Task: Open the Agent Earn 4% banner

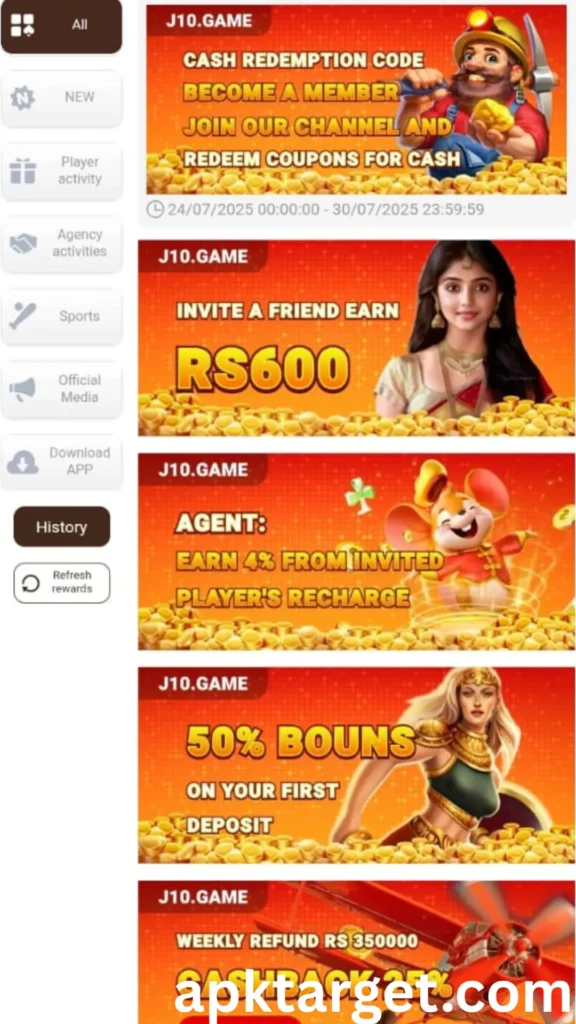Action: [x=356, y=551]
